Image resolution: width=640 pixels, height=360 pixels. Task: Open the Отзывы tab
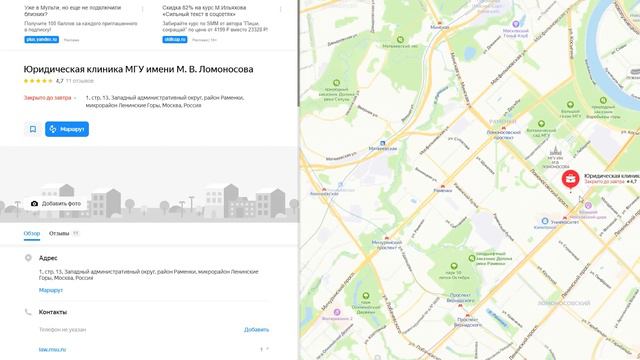click(x=64, y=233)
